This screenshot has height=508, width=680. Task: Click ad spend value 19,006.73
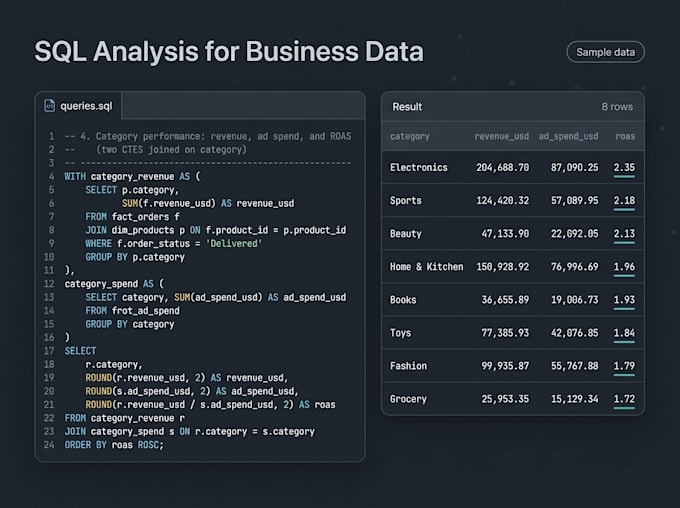point(574,300)
